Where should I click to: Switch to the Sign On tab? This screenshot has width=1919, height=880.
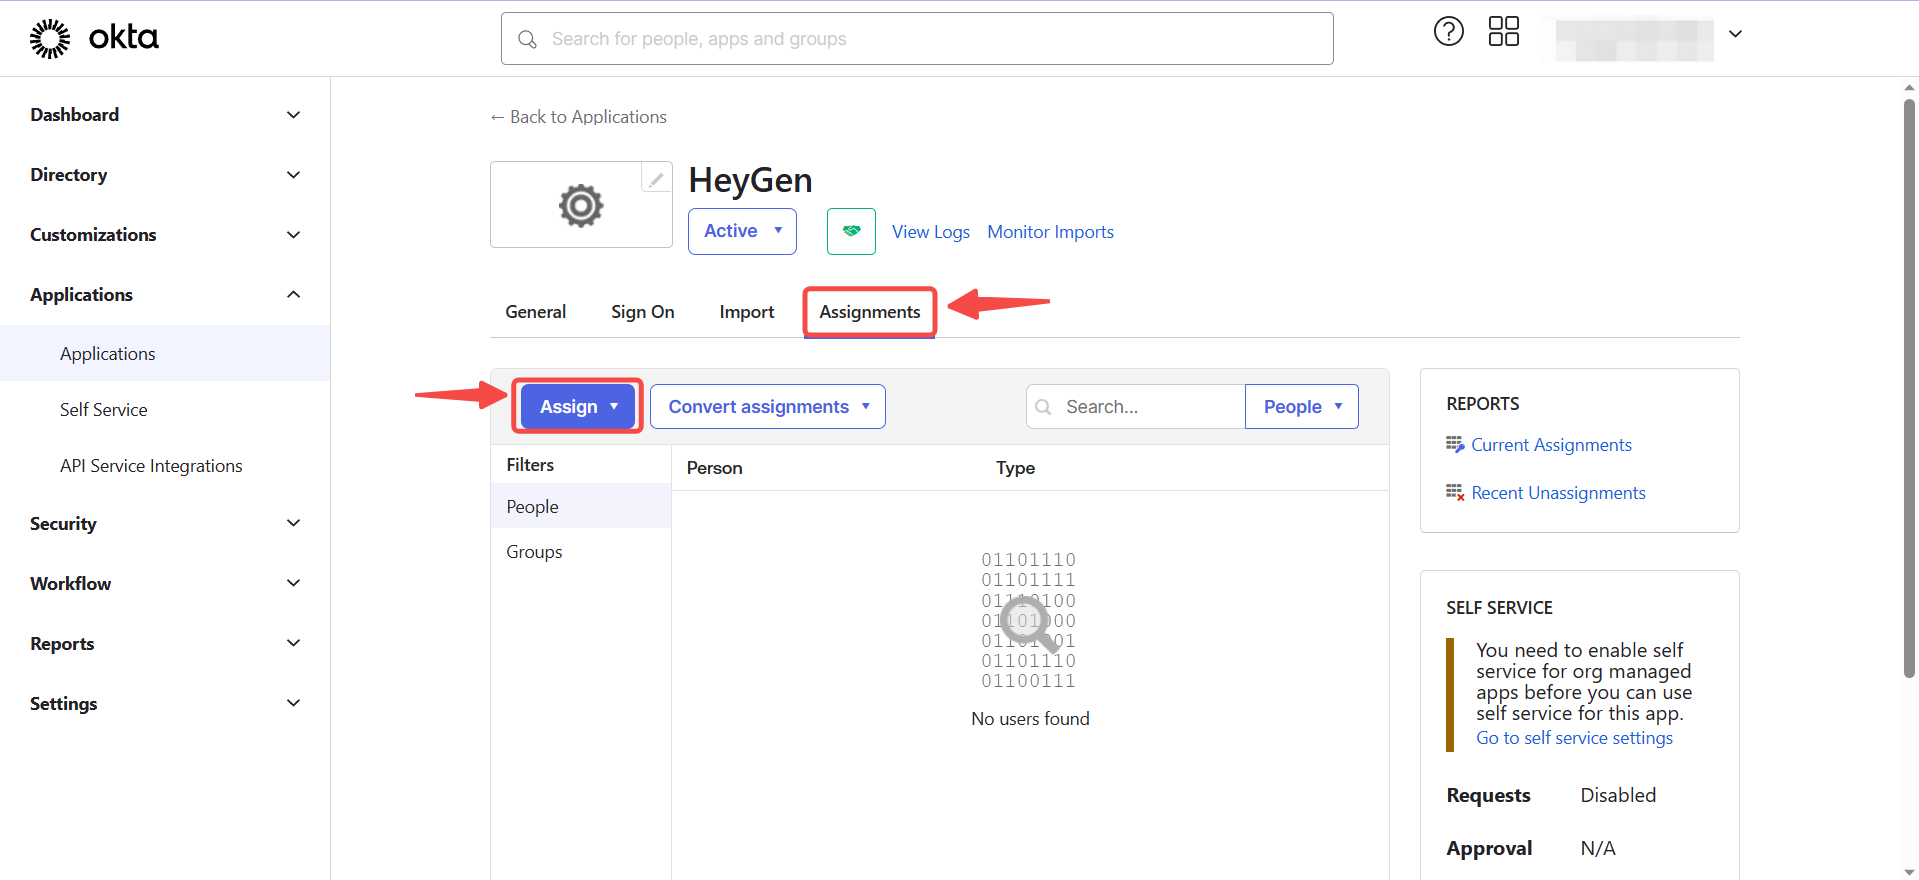pos(642,312)
